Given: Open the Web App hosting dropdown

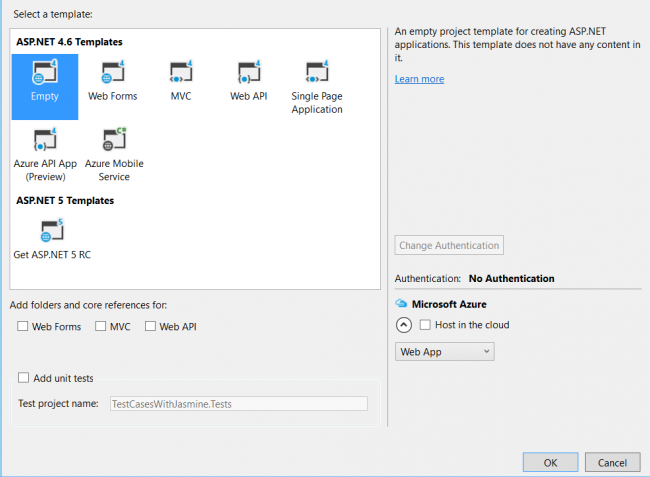Looking at the screenshot, I should point(444,351).
